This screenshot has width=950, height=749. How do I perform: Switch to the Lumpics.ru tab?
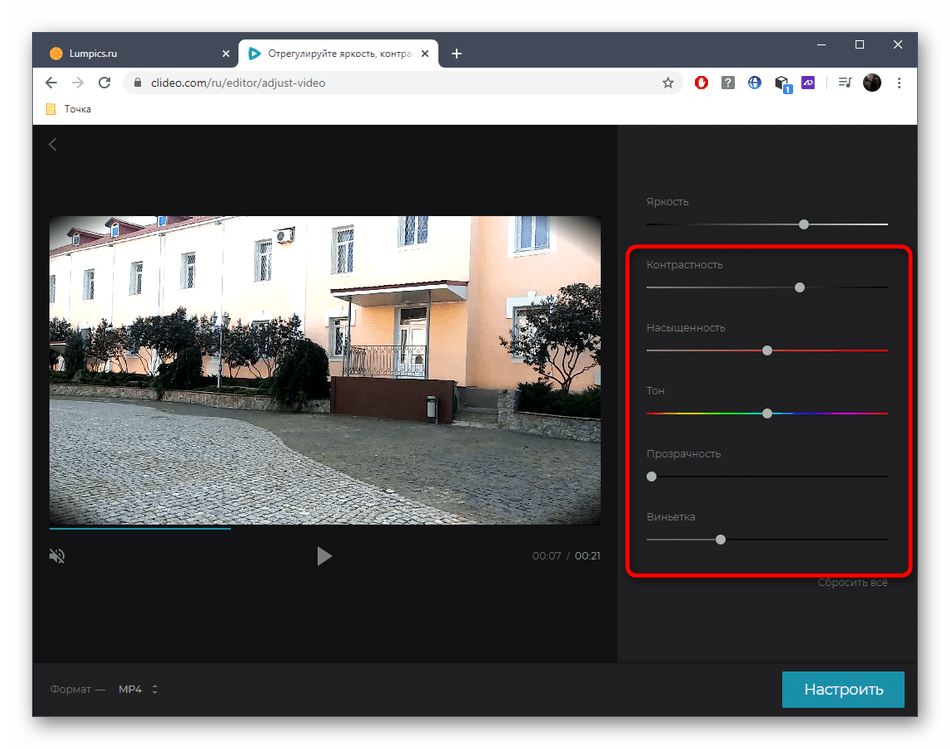click(136, 53)
